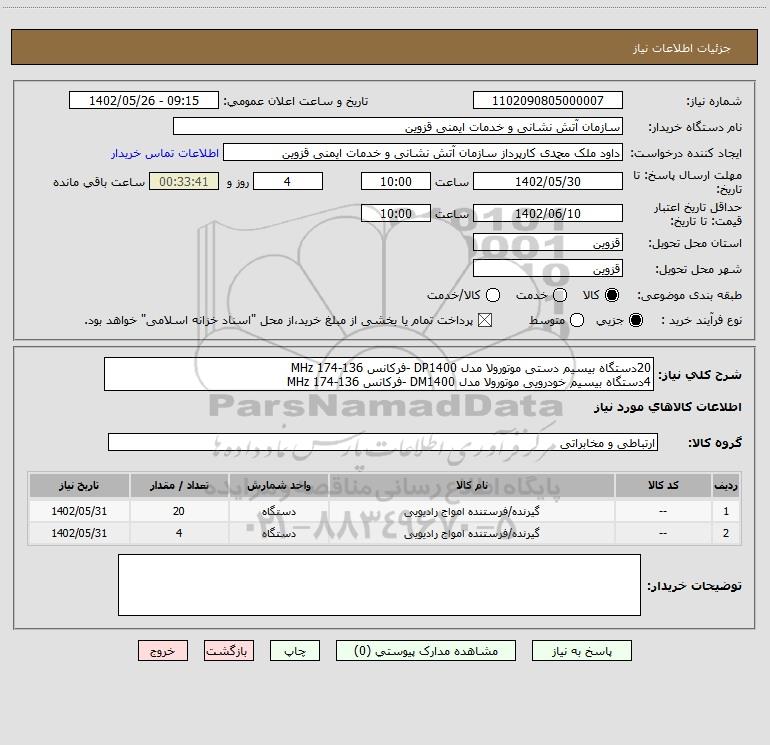Viewport: 770px width, 745px height.
Task: Click the response deadline time field 10:00
Action: pos(396,181)
